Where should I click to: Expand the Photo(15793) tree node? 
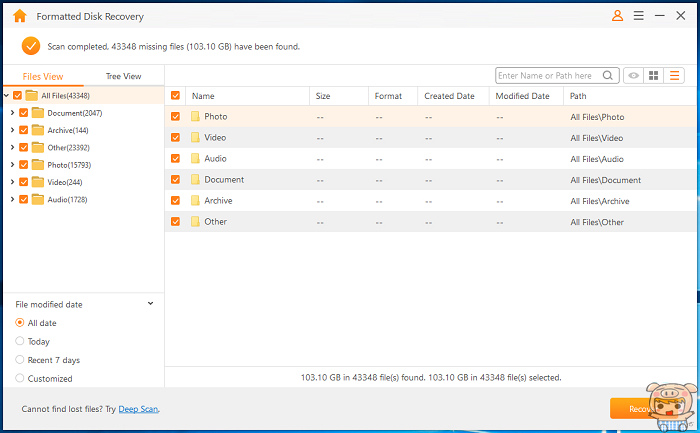(11, 165)
